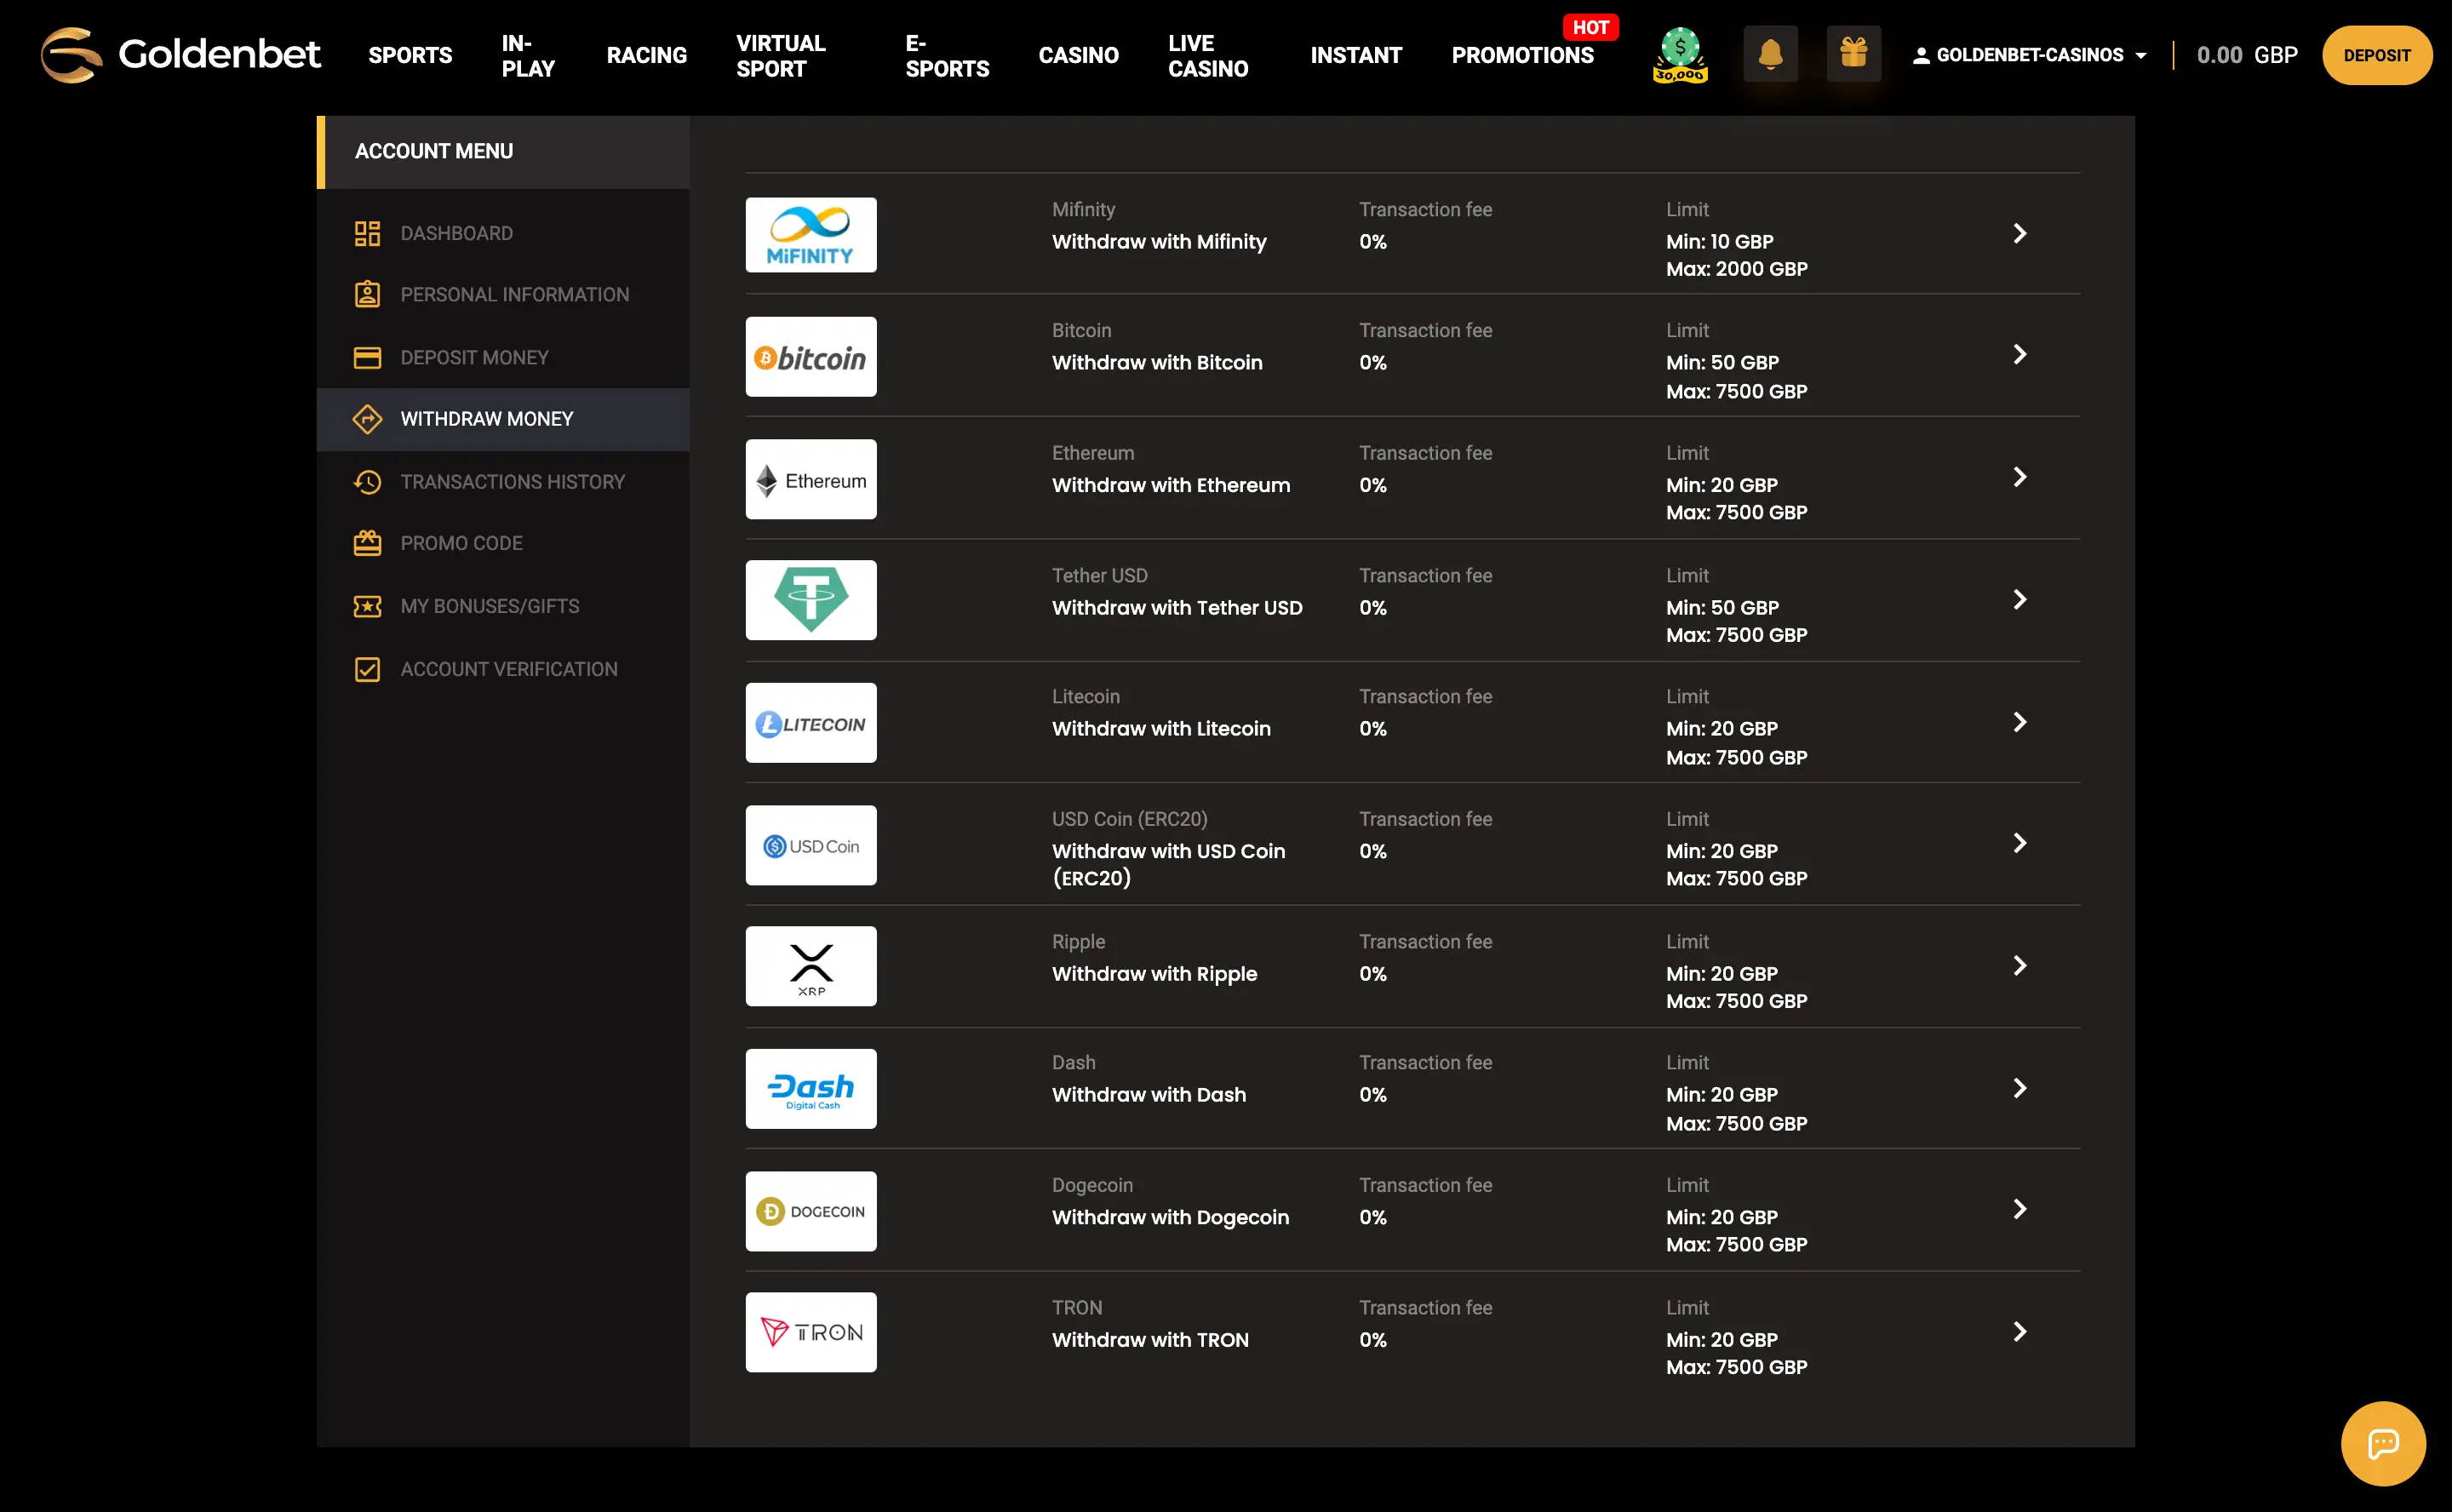Open the LIVE CASINO menu item
This screenshot has height=1512, width=2452.
point(1208,55)
